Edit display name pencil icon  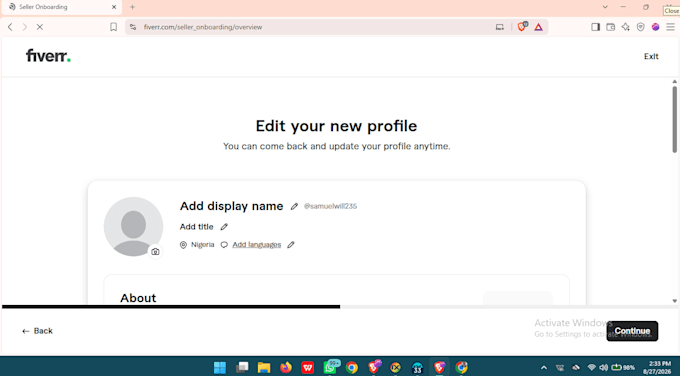294,206
